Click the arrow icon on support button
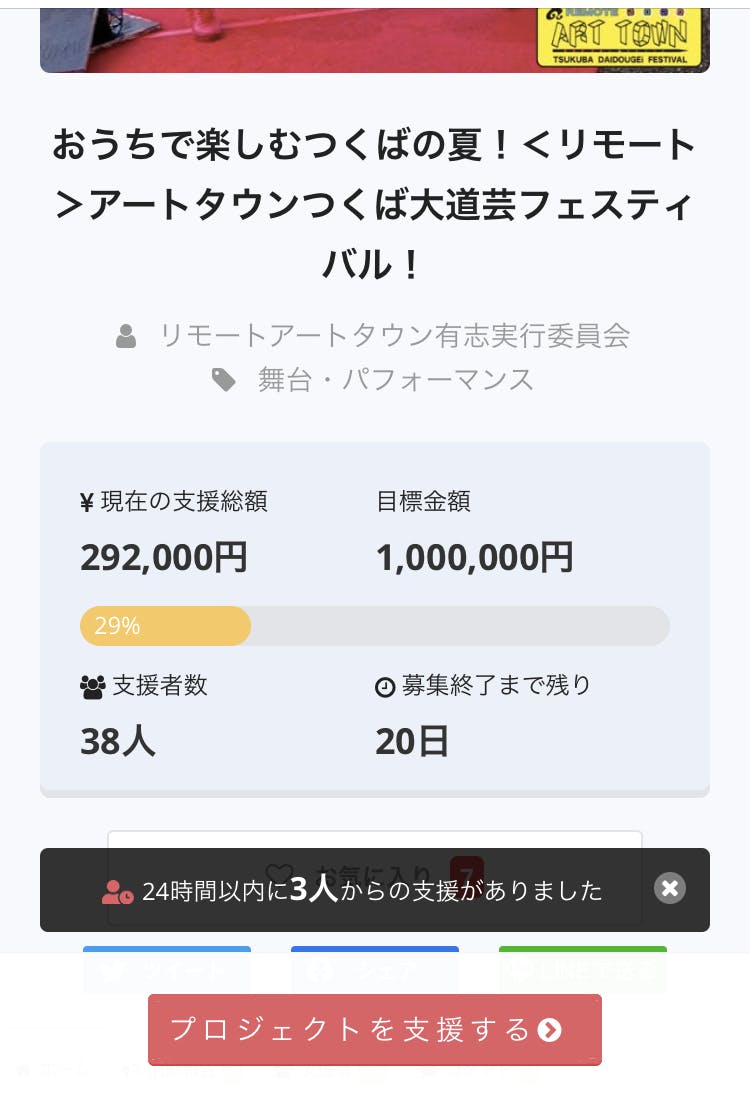 click(x=550, y=1030)
